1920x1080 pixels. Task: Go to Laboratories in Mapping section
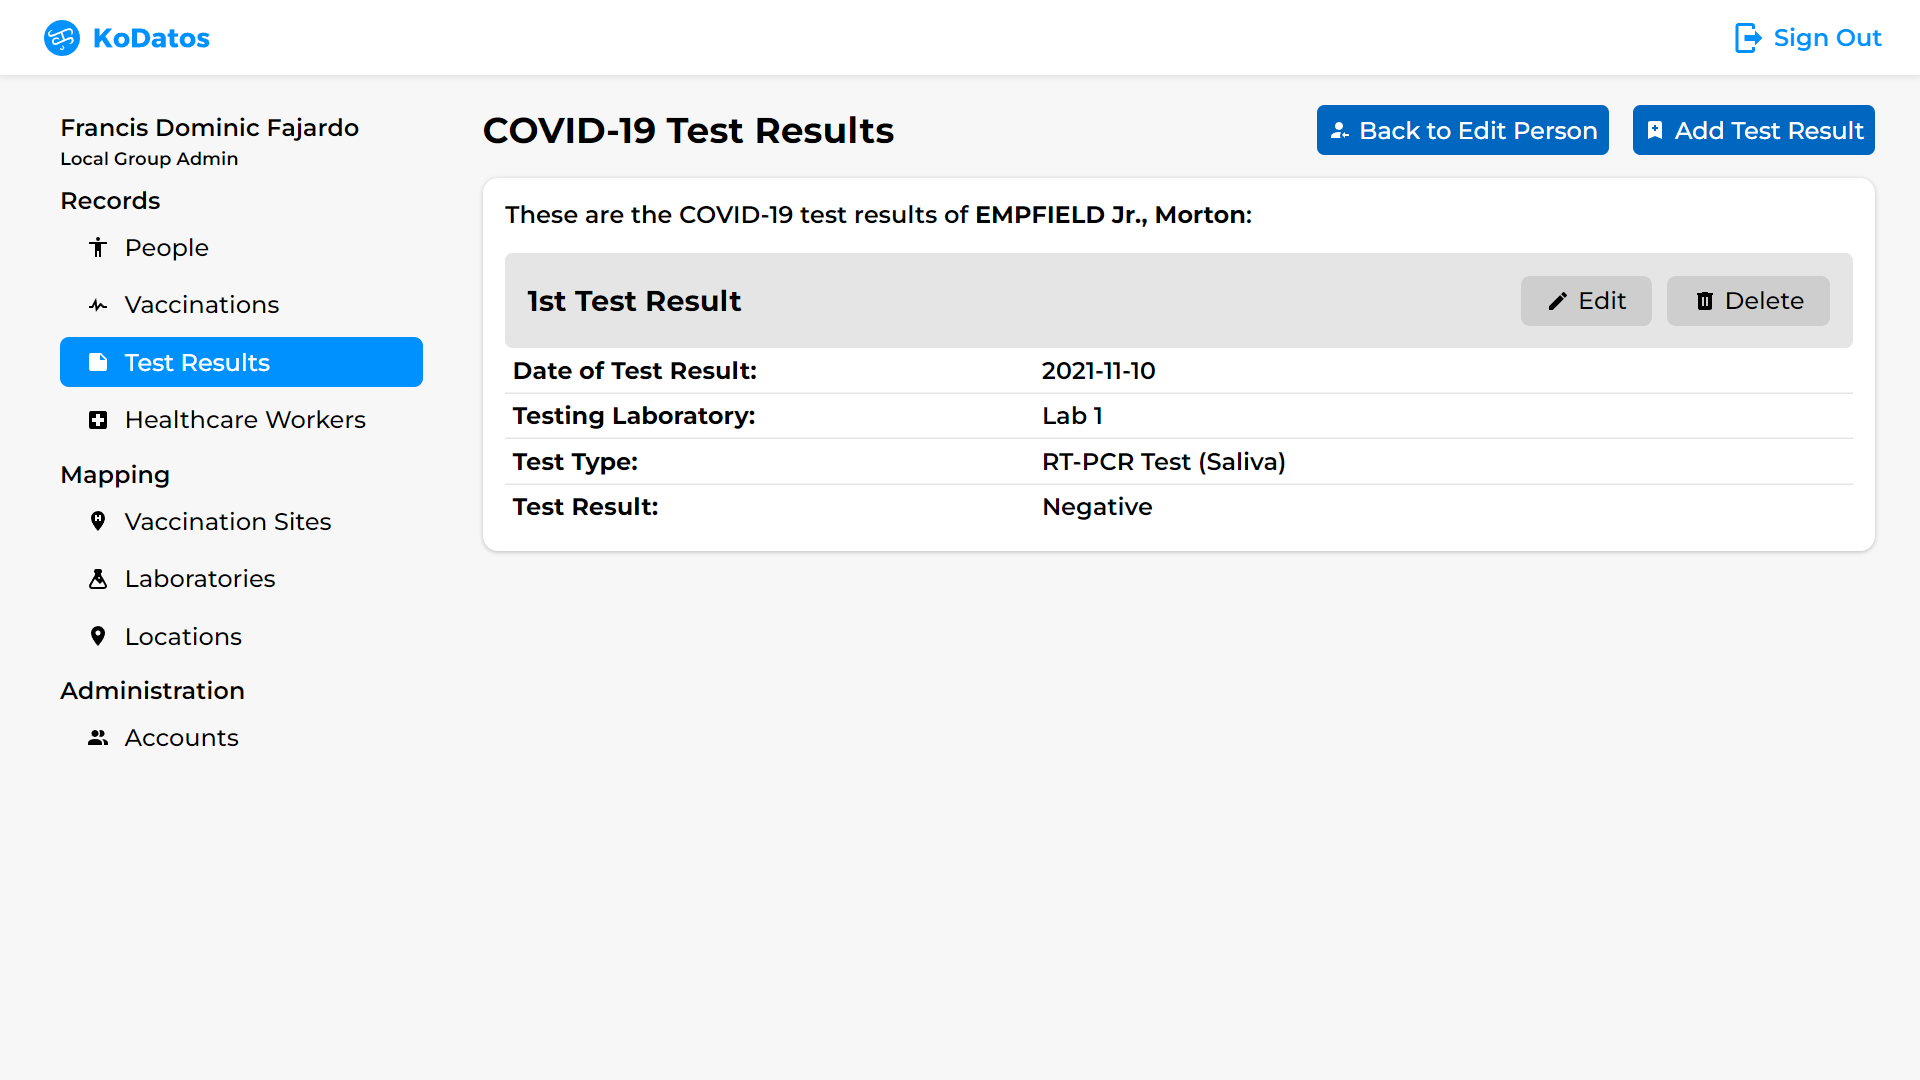pos(199,579)
